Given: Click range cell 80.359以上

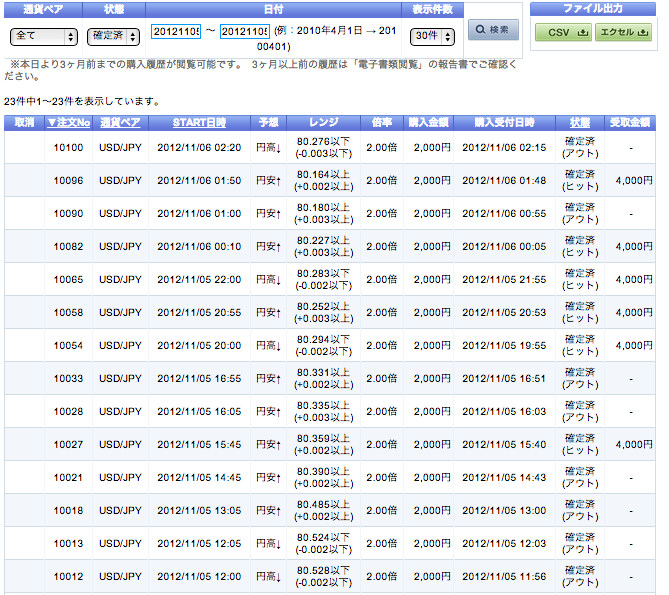Looking at the screenshot, I should (x=323, y=444).
